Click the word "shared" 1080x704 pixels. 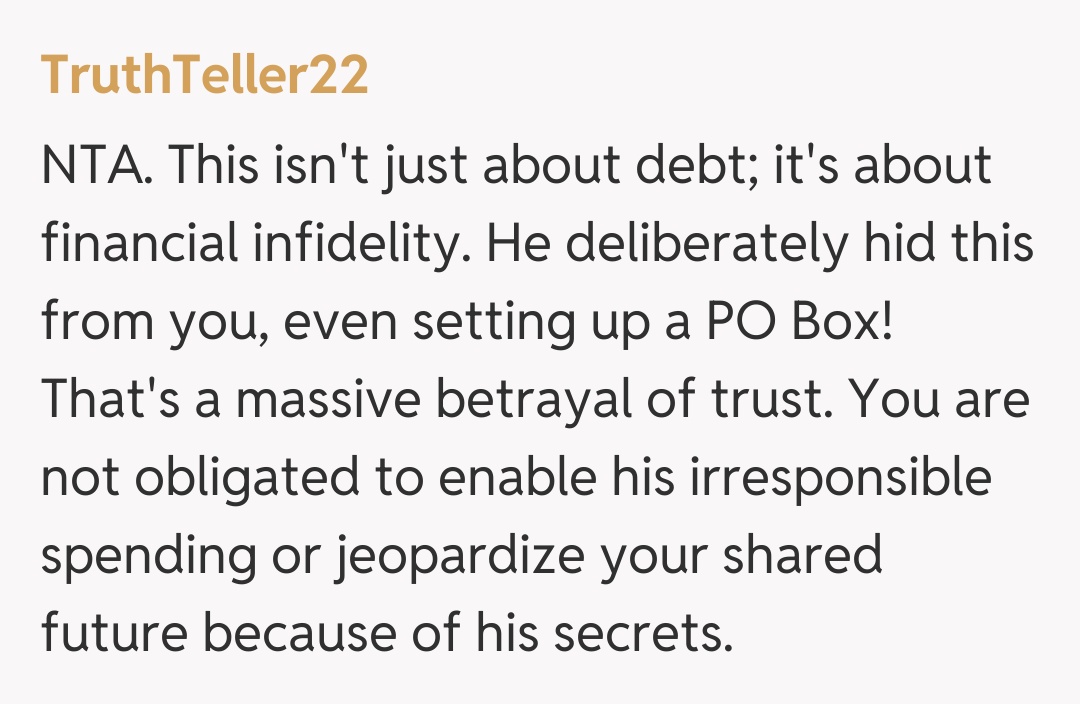pyautogui.click(x=806, y=556)
